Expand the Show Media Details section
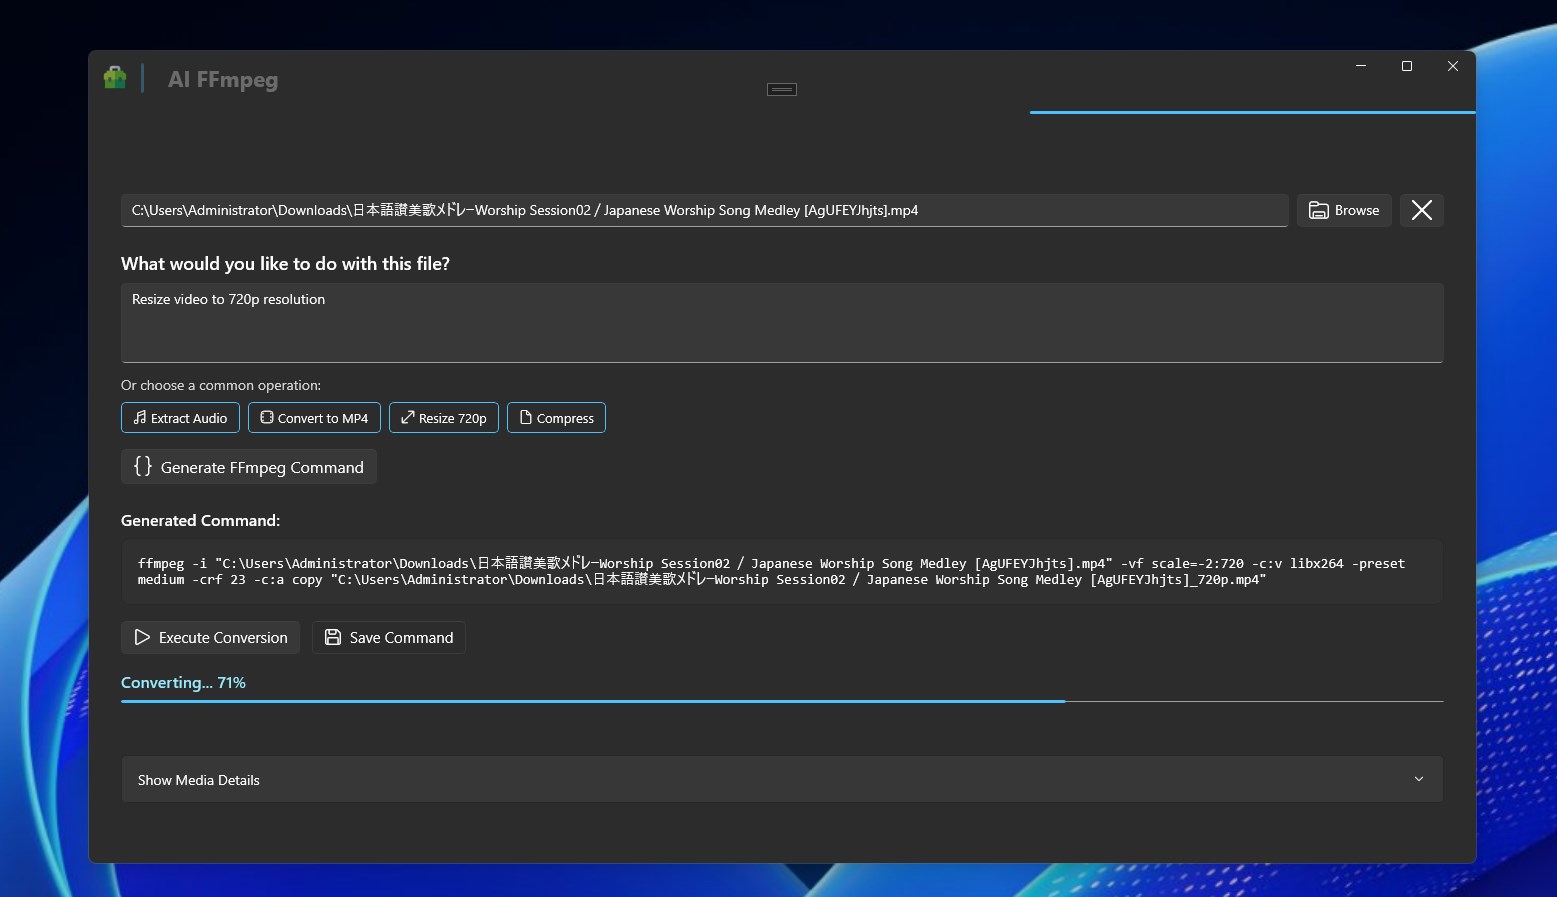The height and width of the screenshot is (897, 1557). click(198, 779)
